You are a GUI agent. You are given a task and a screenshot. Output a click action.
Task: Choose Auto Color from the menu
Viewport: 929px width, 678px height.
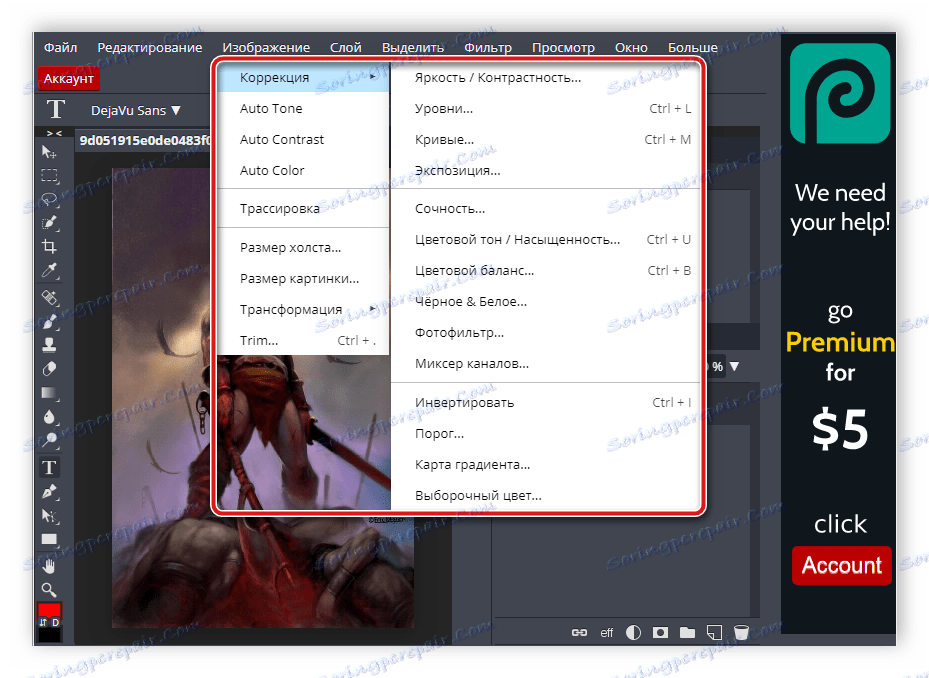pos(304,170)
